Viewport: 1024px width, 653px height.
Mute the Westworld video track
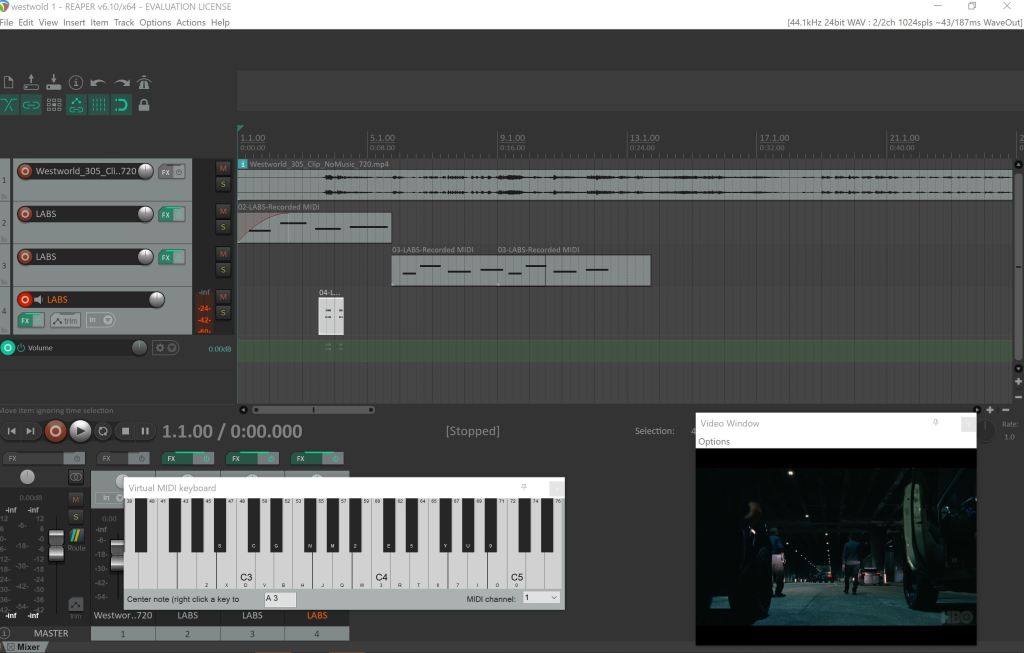click(223, 167)
